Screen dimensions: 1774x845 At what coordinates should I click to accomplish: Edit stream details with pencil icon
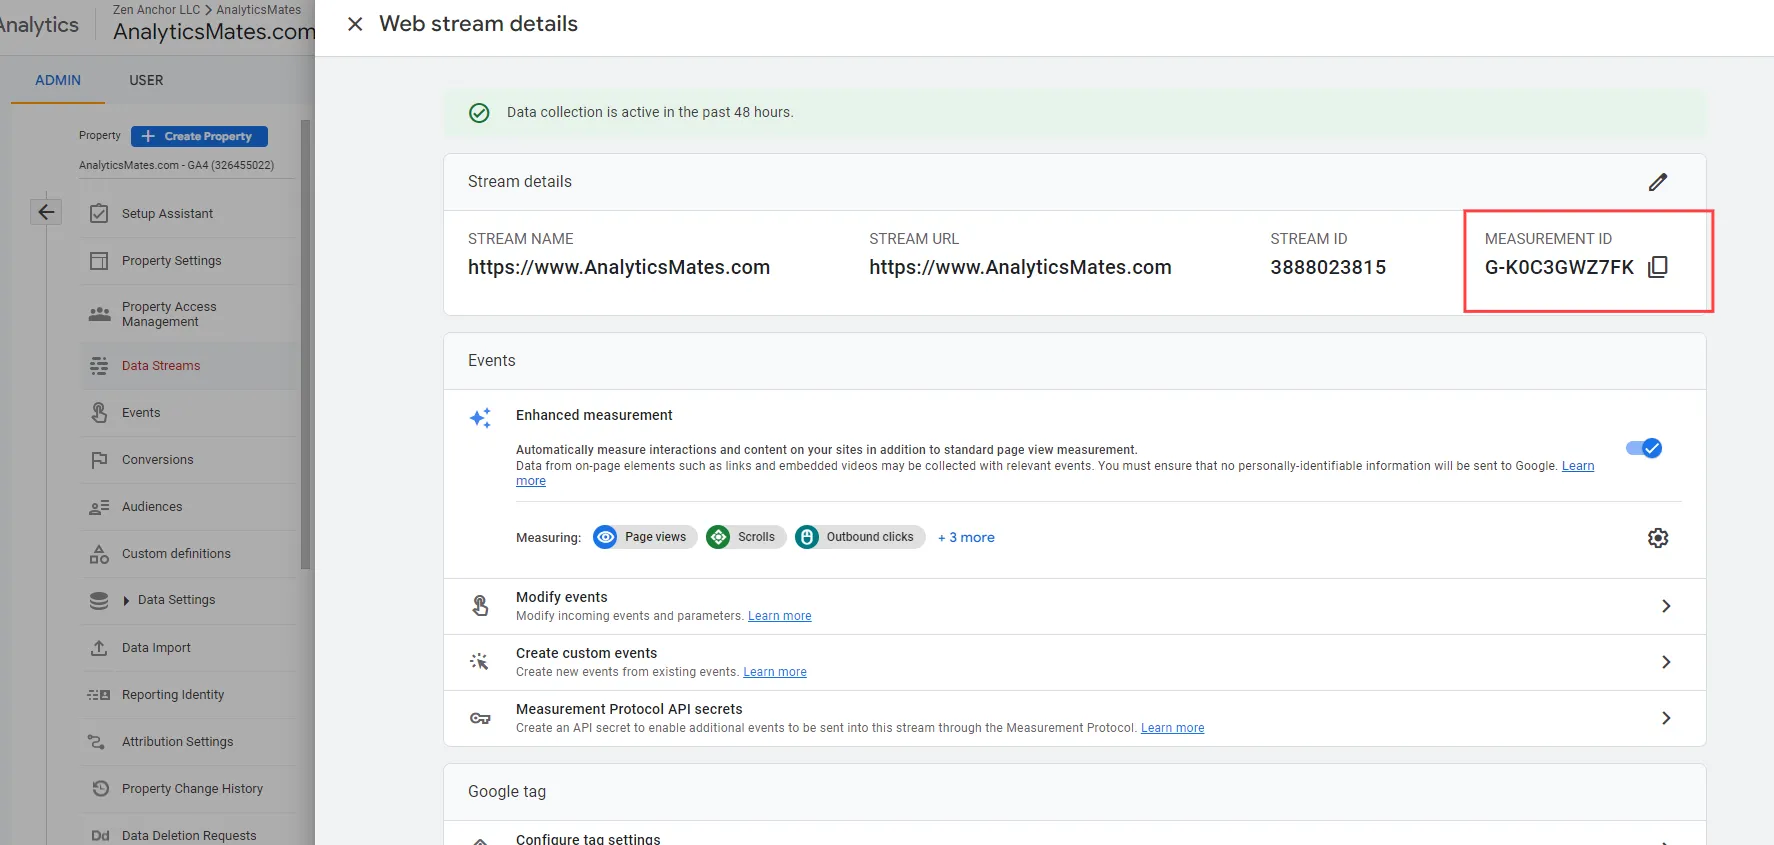click(x=1658, y=182)
